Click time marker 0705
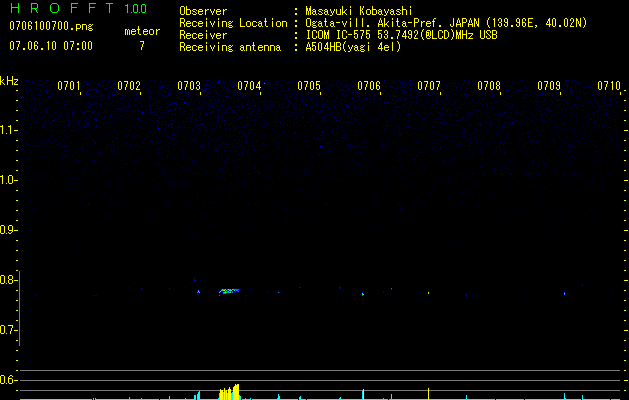This screenshot has height=400, width=629. click(309, 85)
